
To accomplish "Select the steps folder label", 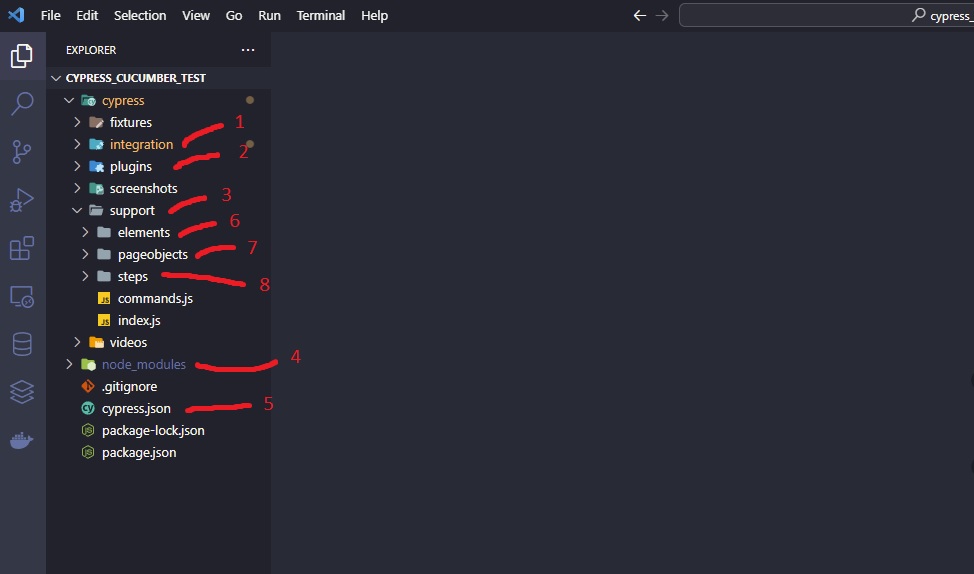I will pos(133,276).
